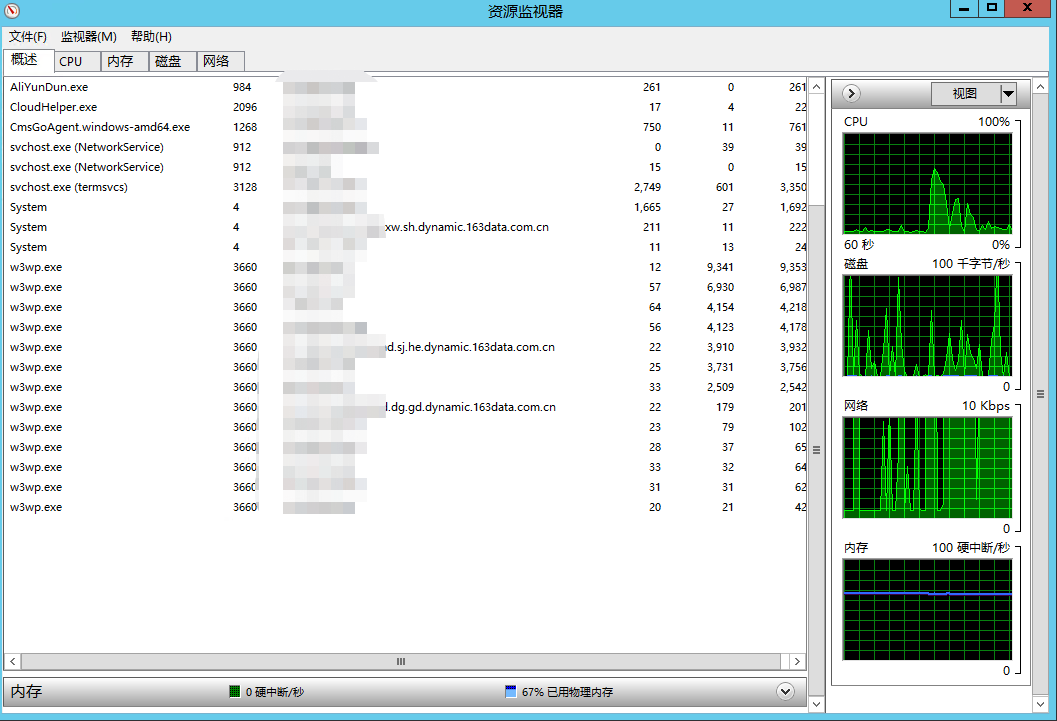Click PID 1268 of CmsGoAgent
Viewport: 1057px width, 721px height.
(x=245, y=127)
